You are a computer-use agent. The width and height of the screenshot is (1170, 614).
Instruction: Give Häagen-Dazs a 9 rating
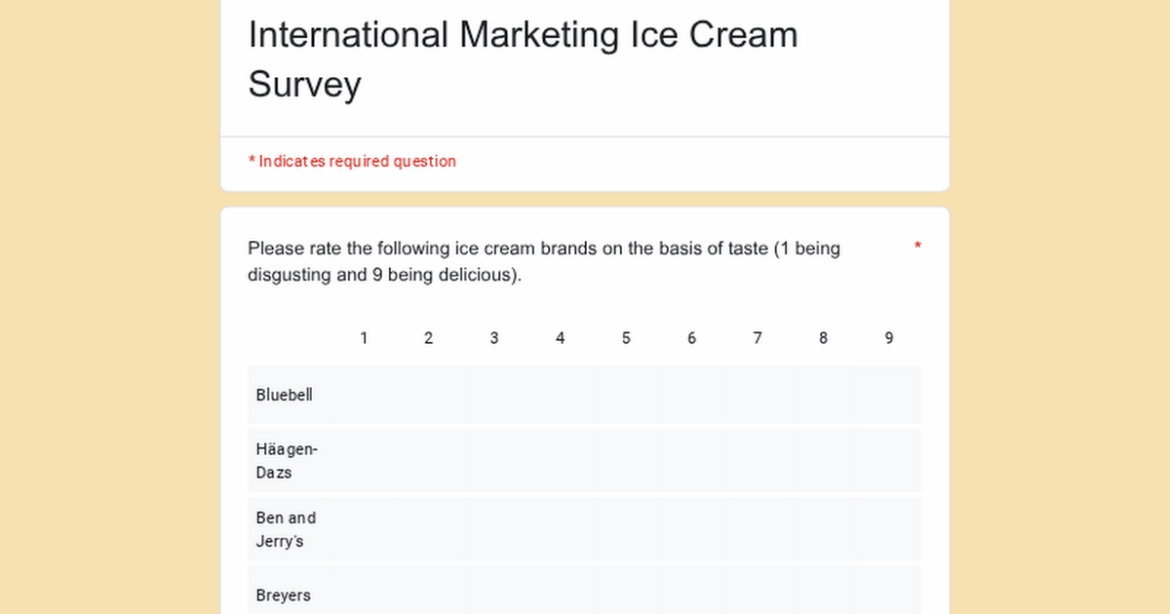[x=888, y=460]
